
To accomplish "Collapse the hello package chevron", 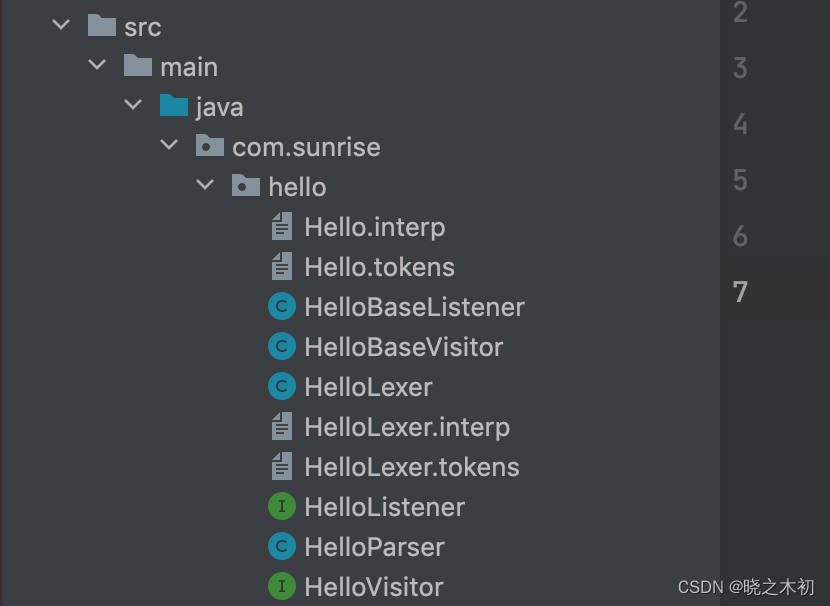I will click(x=205, y=186).
